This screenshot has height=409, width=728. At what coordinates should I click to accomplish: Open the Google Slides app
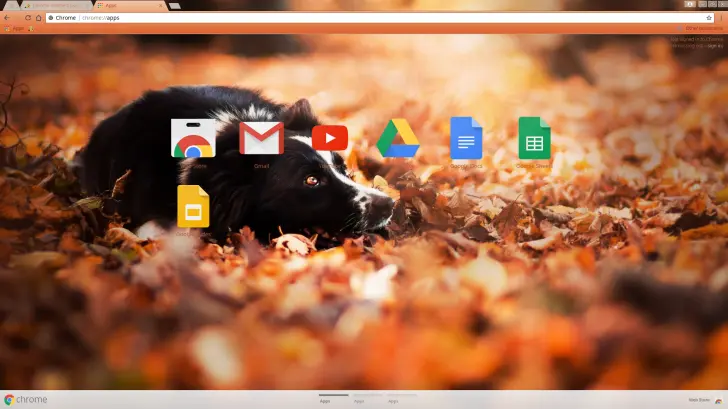pyautogui.click(x=193, y=206)
